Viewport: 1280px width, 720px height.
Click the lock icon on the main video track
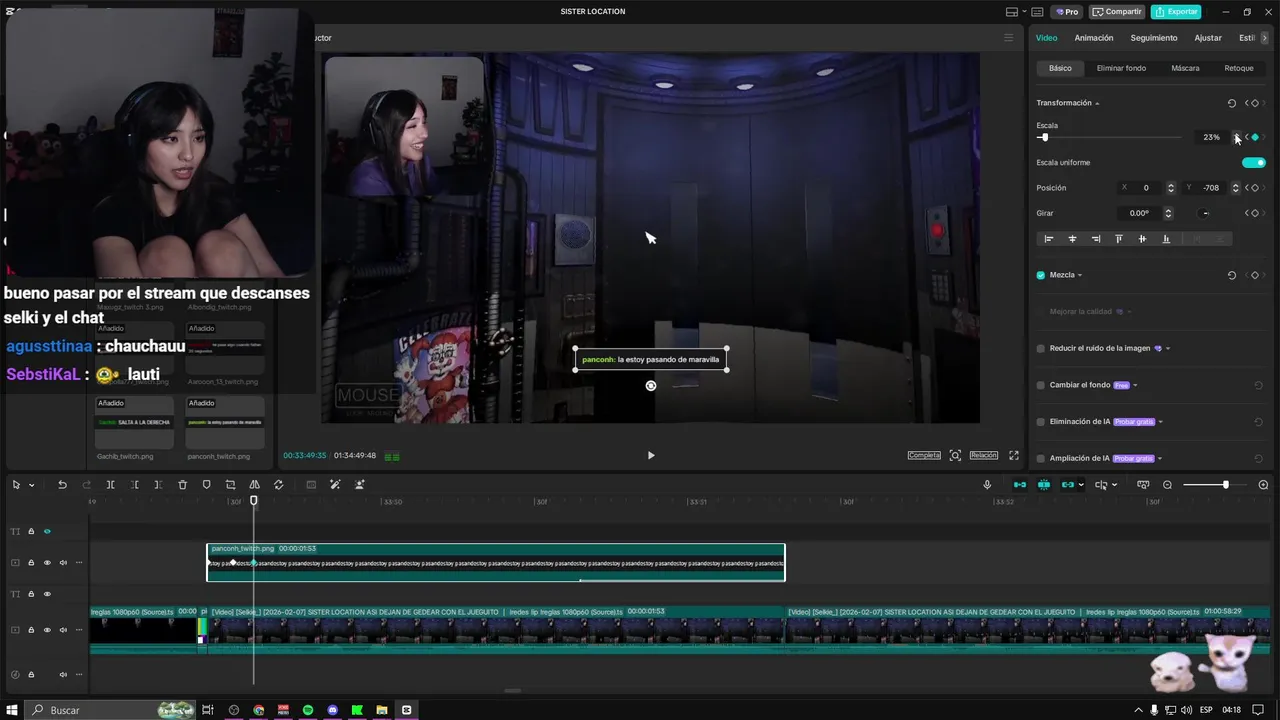coord(31,630)
